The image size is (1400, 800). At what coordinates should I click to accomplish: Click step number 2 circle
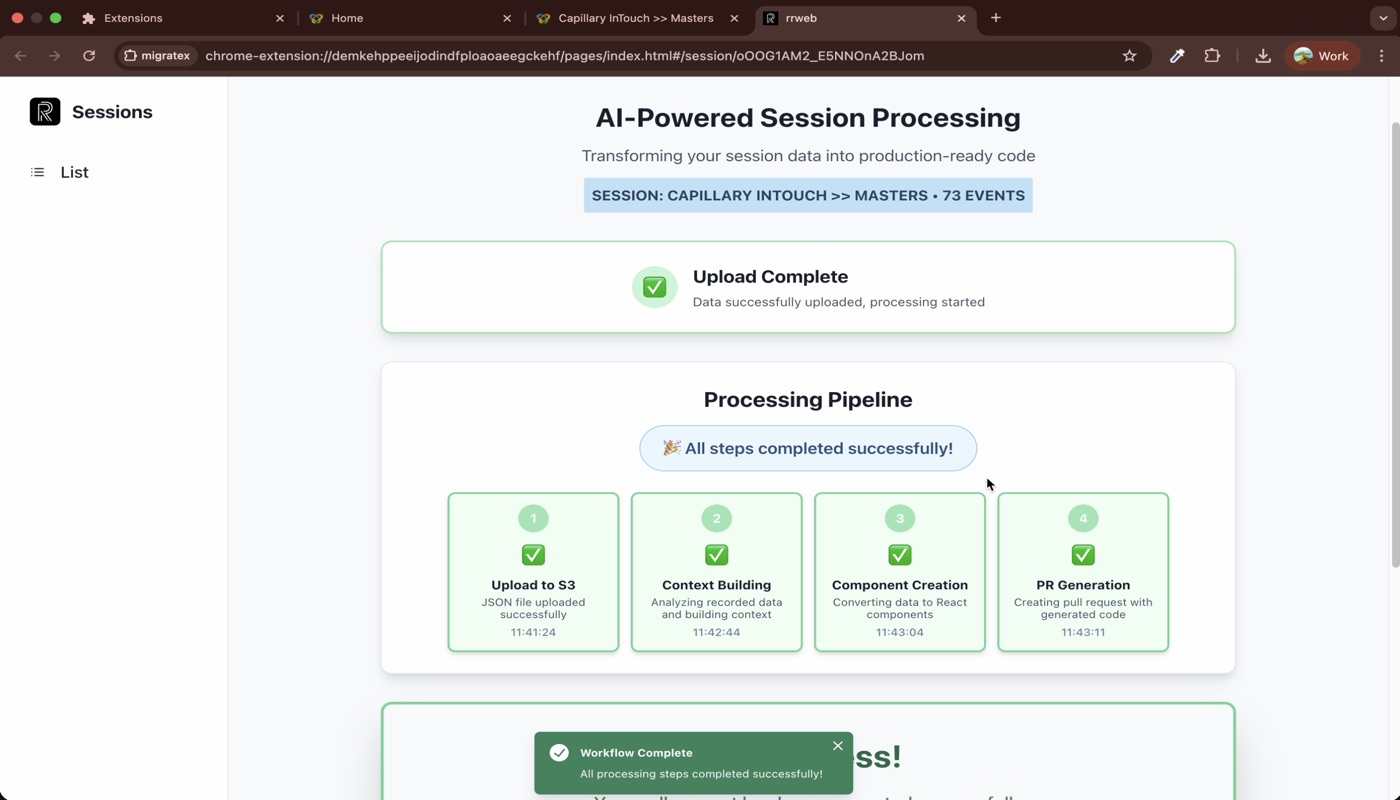(716, 518)
